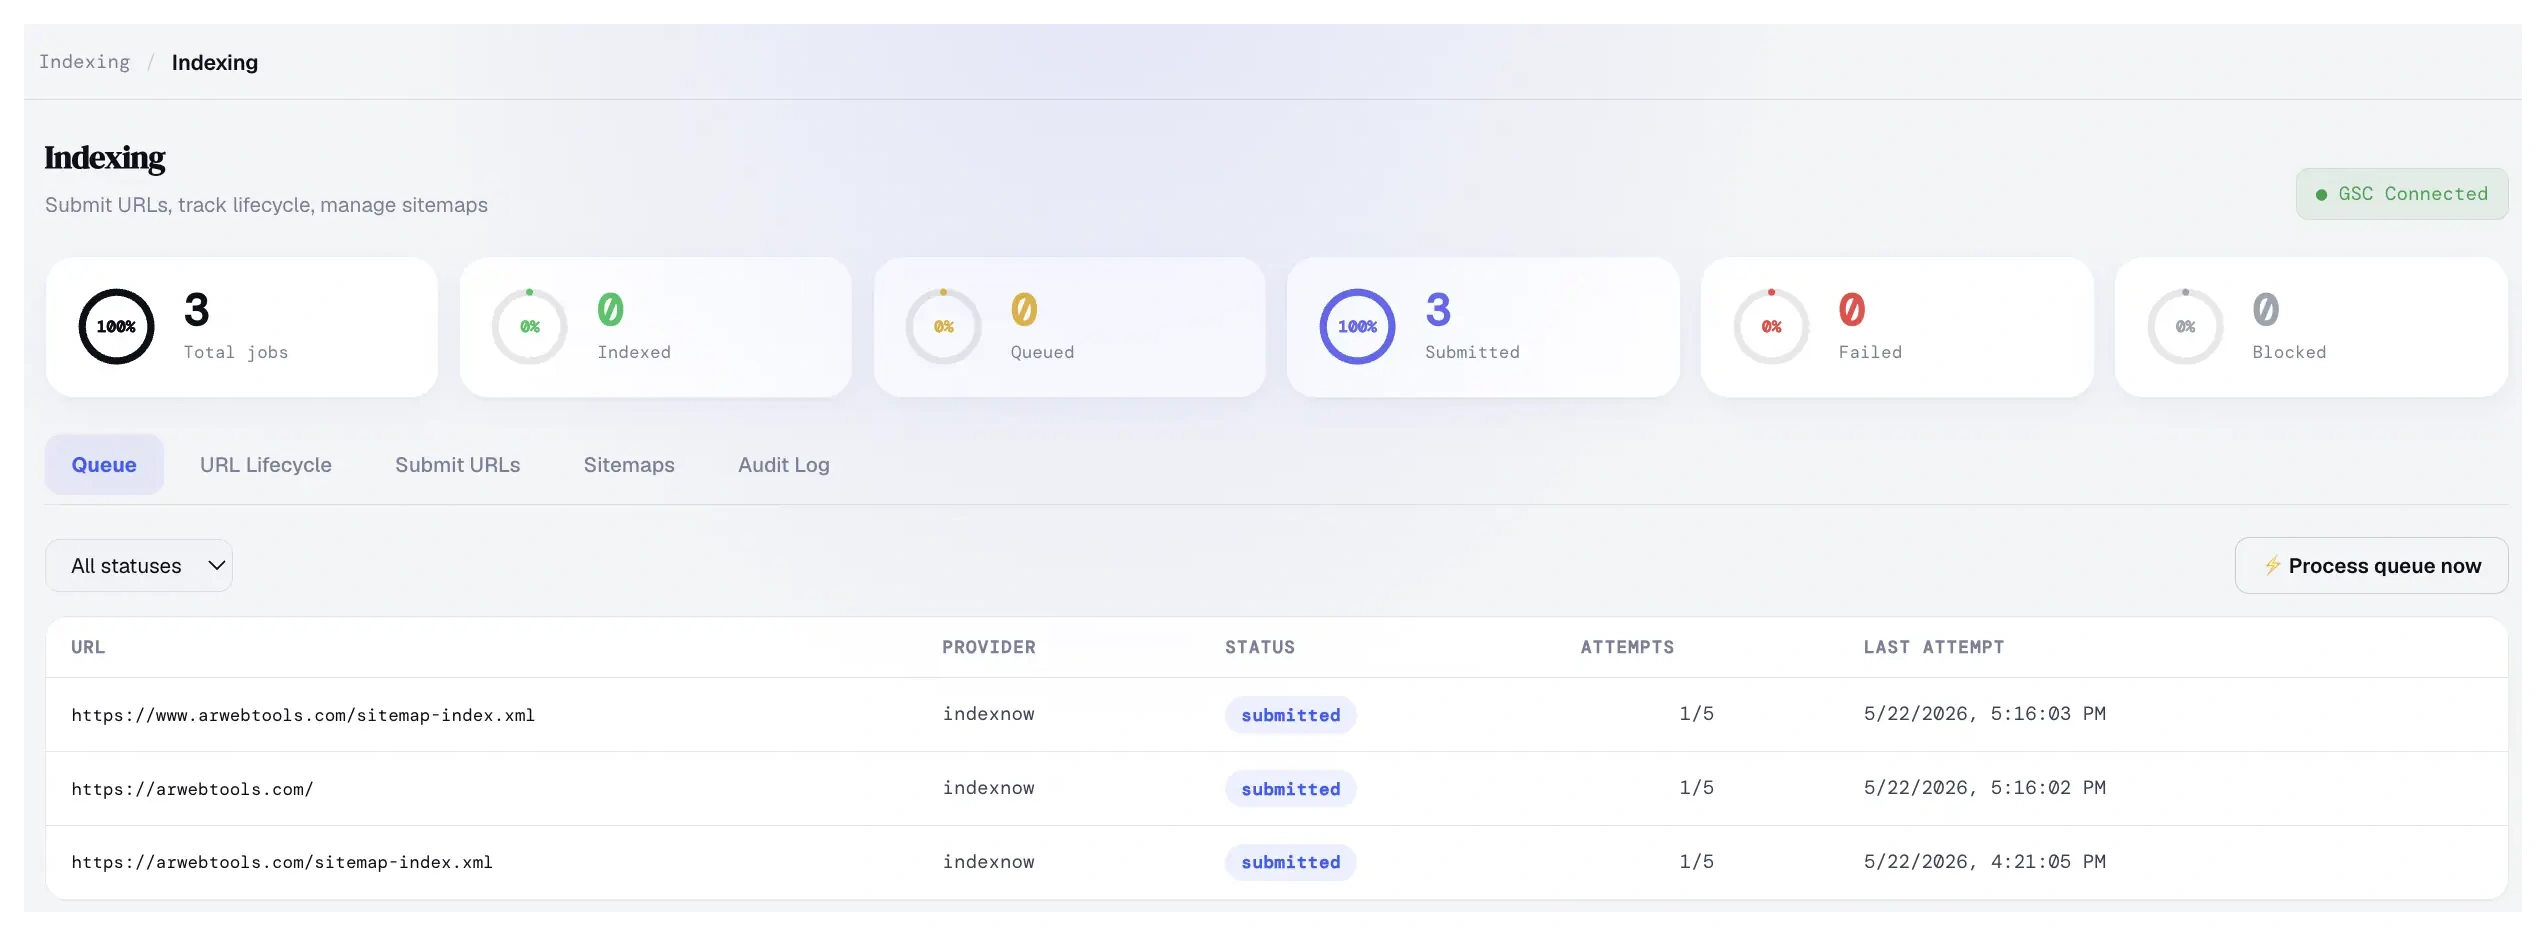
Task: Click the URL column header
Action: (88, 647)
